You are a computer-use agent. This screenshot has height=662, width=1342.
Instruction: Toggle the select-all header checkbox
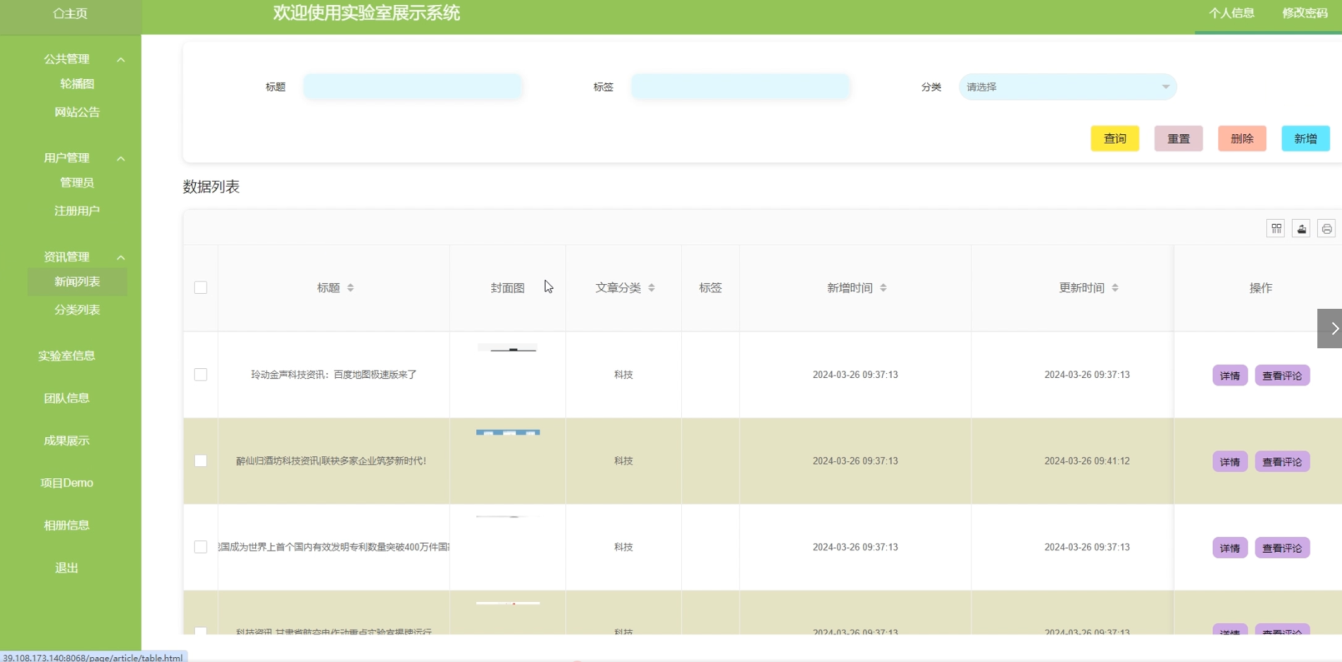pyautogui.click(x=200, y=288)
